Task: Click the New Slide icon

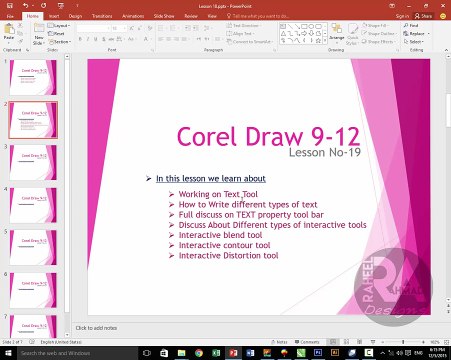Action: coord(38,29)
